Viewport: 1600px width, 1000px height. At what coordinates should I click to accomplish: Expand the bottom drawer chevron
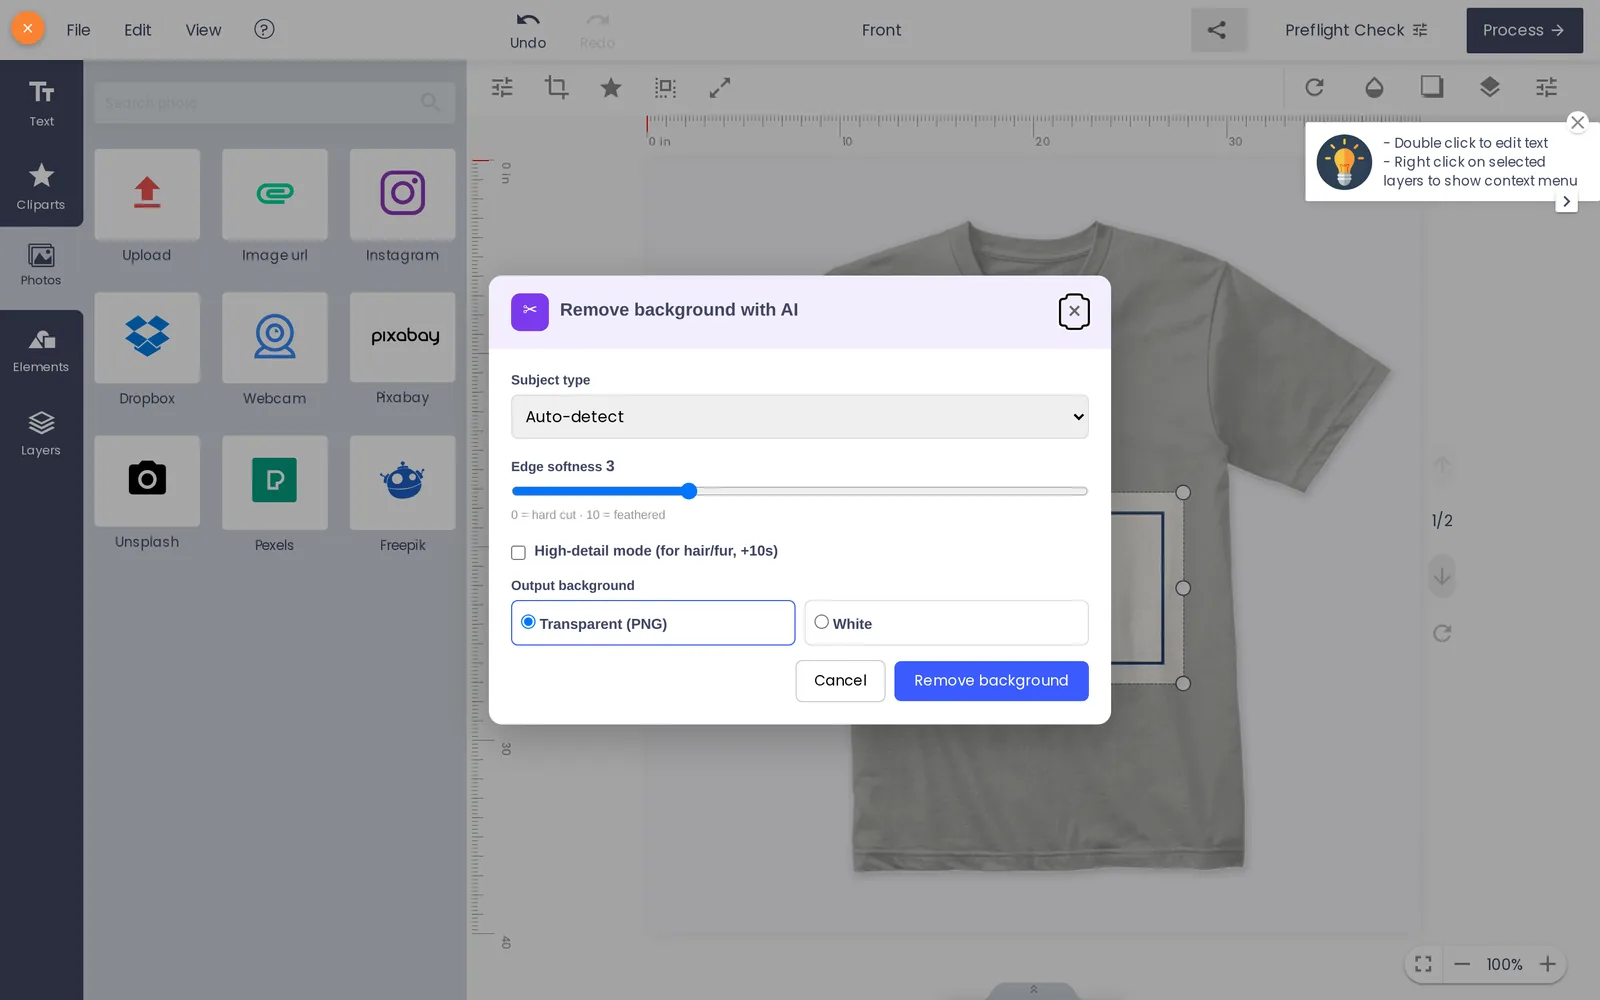coord(1034,990)
